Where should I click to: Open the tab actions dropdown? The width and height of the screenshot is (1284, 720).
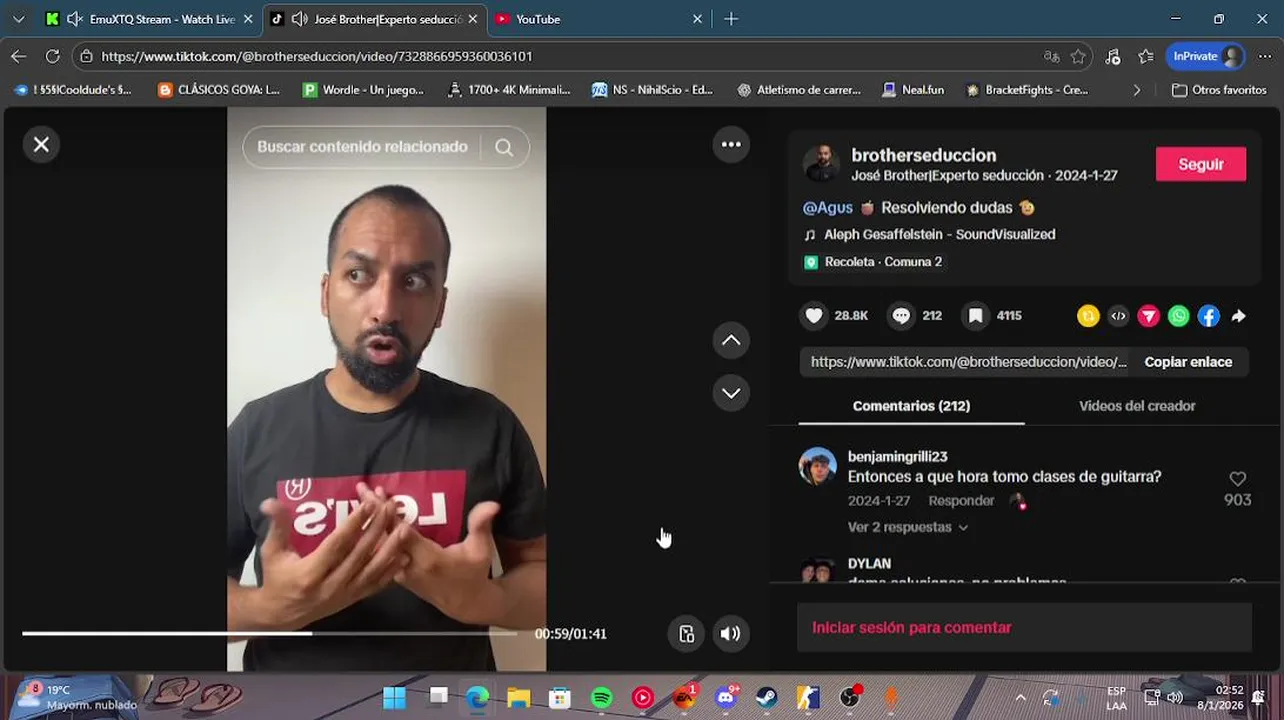(18, 19)
